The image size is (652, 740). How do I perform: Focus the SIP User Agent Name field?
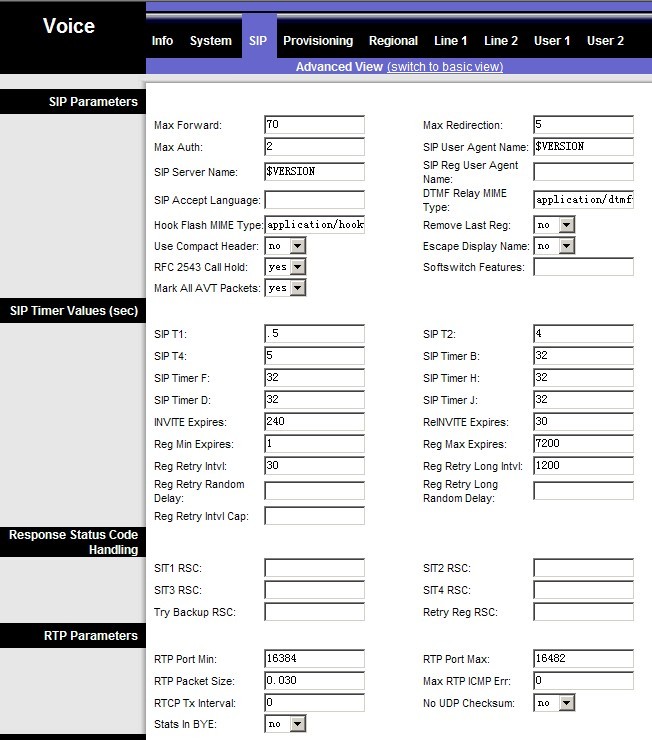pyautogui.click(x=584, y=147)
